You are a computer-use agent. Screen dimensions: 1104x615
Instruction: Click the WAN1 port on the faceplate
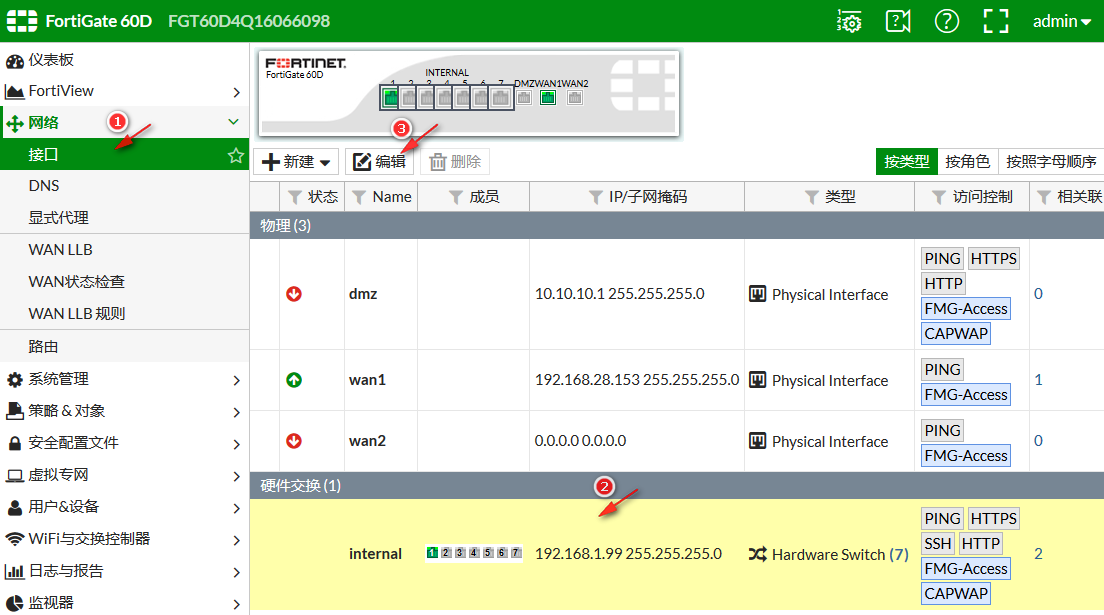pyautogui.click(x=548, y=98)
